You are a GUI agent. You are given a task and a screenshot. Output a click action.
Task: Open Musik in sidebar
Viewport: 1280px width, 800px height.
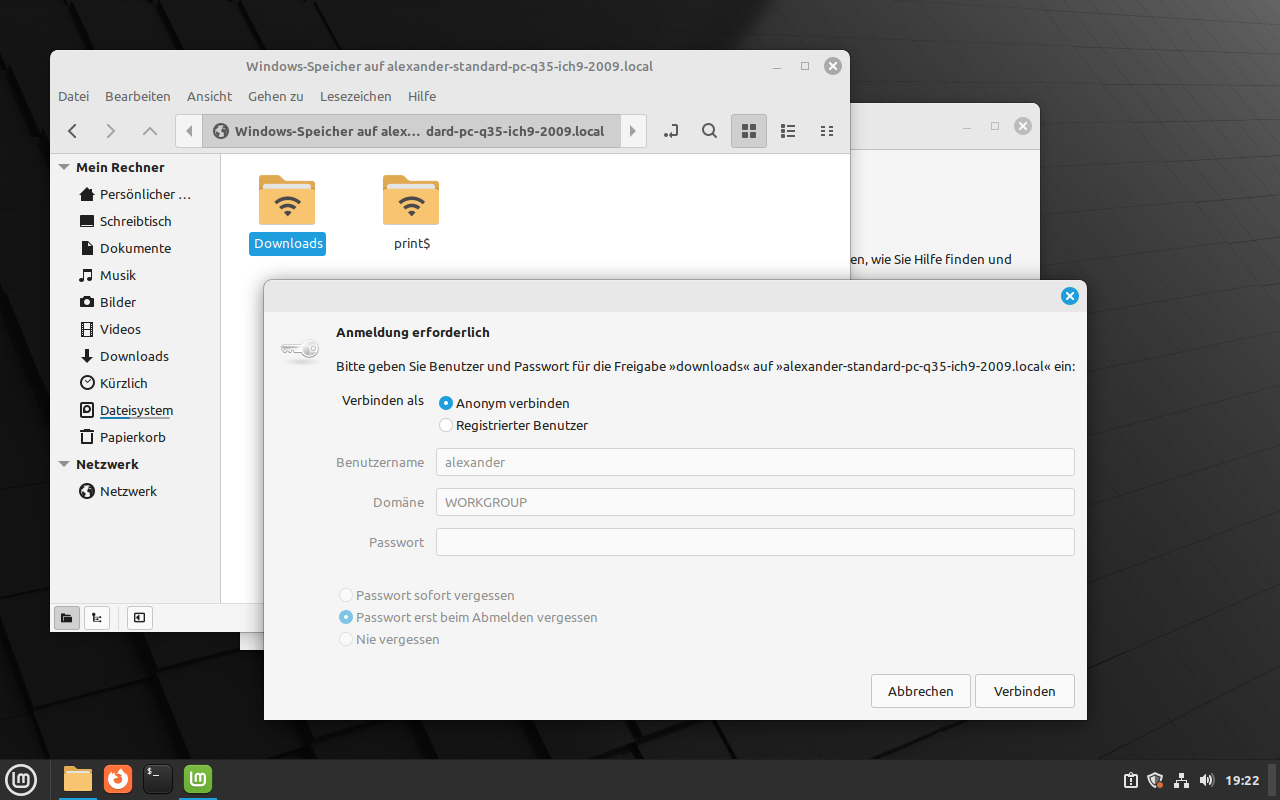(135, 275)
